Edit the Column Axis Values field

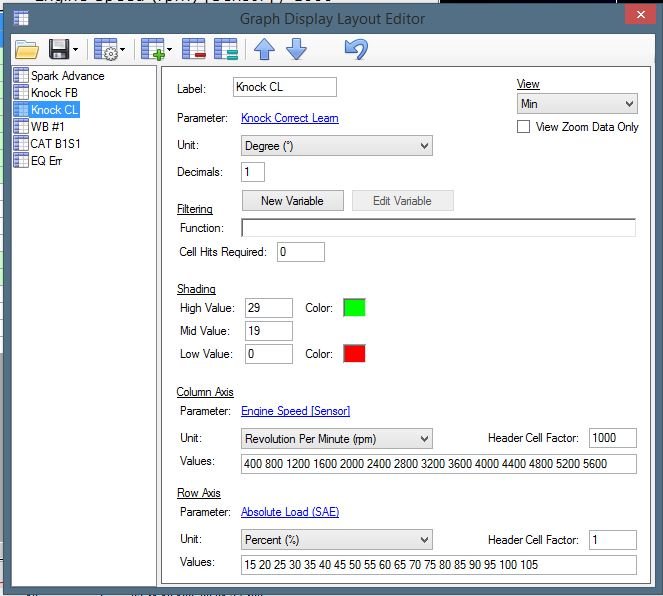pos(438,464)
